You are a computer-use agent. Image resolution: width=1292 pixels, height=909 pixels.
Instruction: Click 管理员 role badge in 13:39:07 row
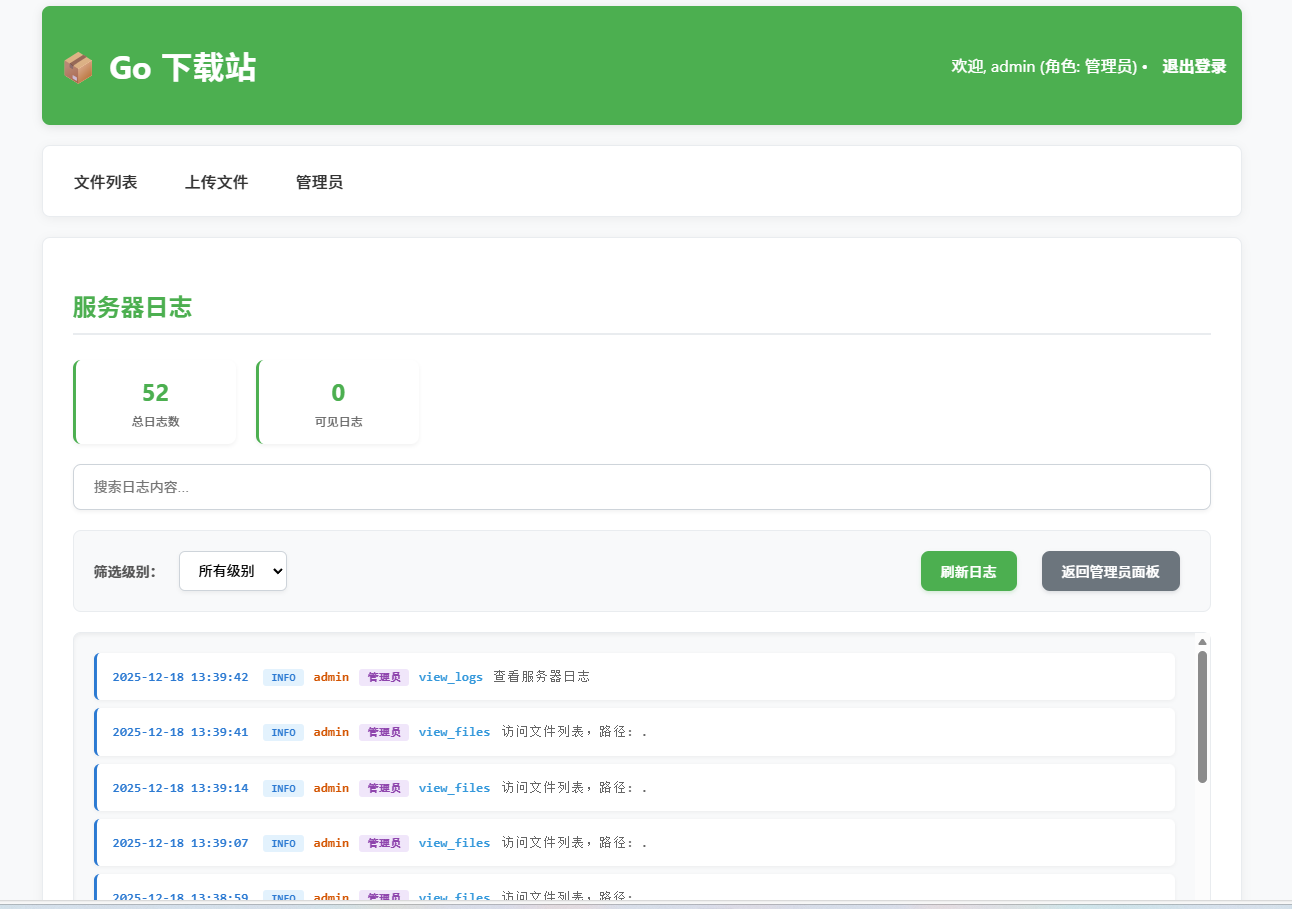tap(384, 843)
